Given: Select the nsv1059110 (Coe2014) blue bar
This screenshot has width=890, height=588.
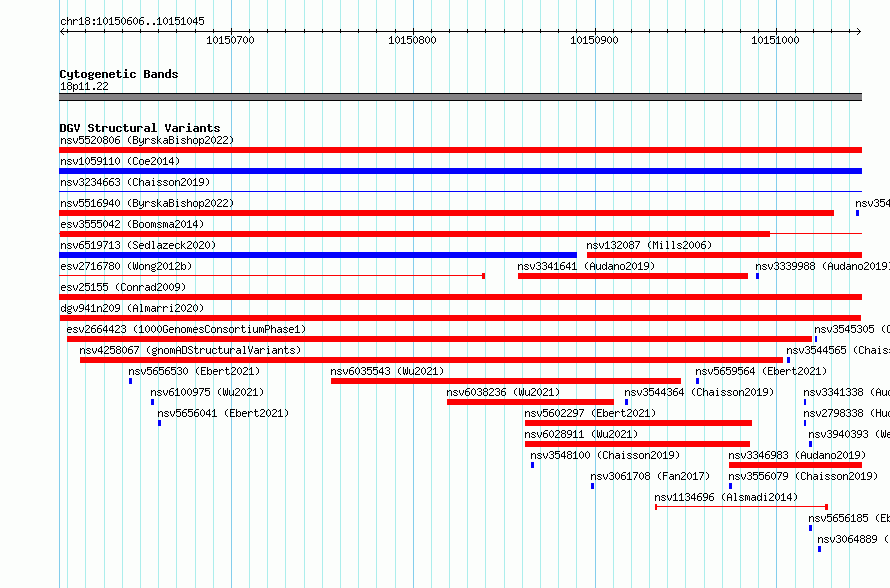Looking at the screenshot, I should (460, 171).
